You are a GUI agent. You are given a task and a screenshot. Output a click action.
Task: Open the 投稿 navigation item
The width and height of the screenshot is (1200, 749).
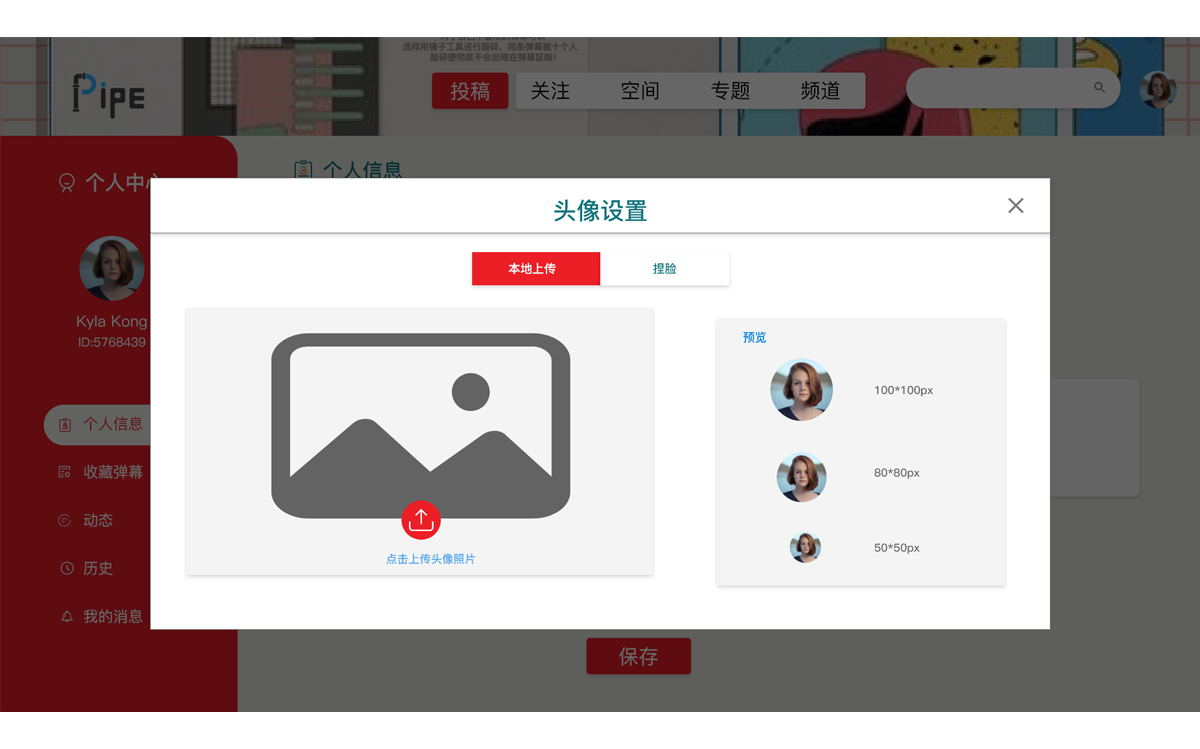(x=470, y=91)
